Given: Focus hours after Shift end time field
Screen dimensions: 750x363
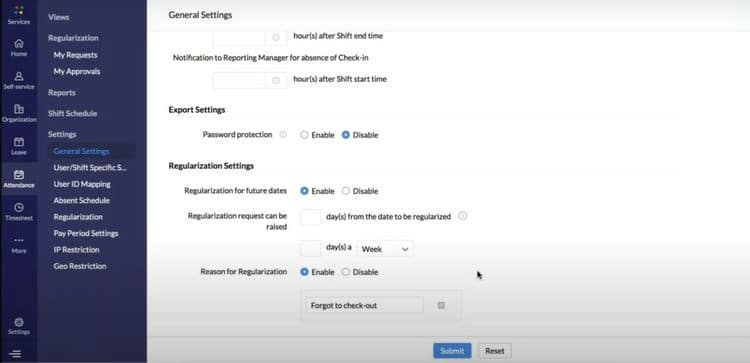Looking at the screenshot, I should click(x=239, y=37).
